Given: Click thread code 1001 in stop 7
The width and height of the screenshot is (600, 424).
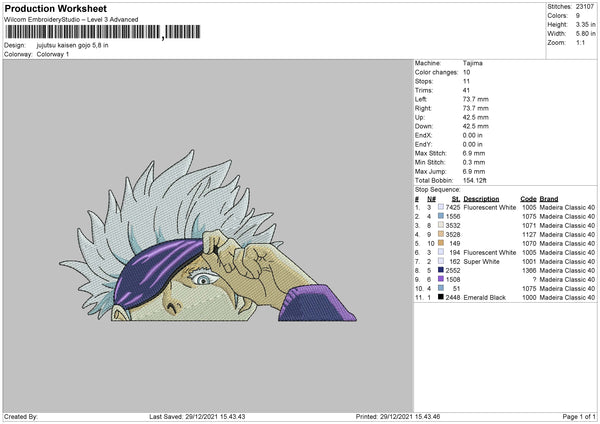Looking at the screenshot, I should pos(529,262).
